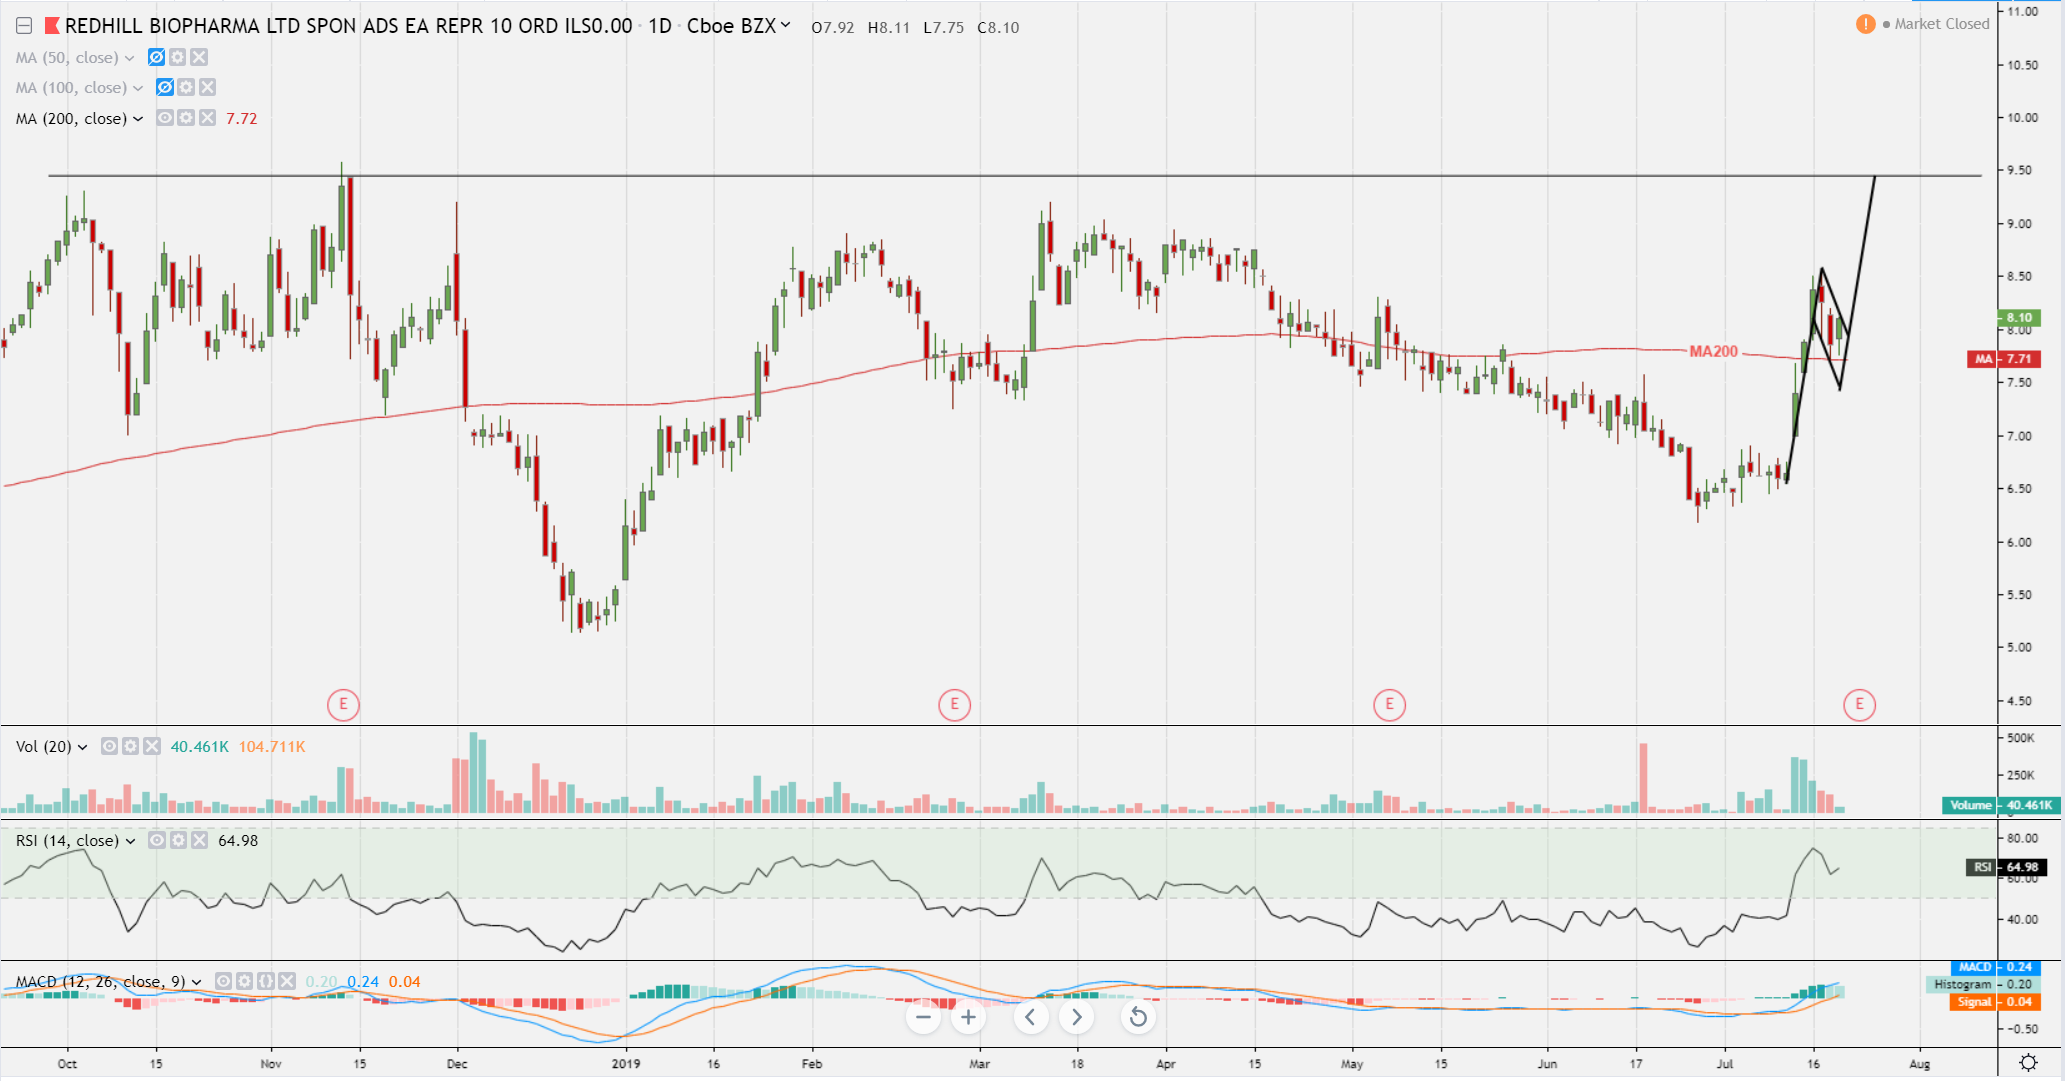Open MACD source code braces icon

pyautogui.click(x=266, y=982)
